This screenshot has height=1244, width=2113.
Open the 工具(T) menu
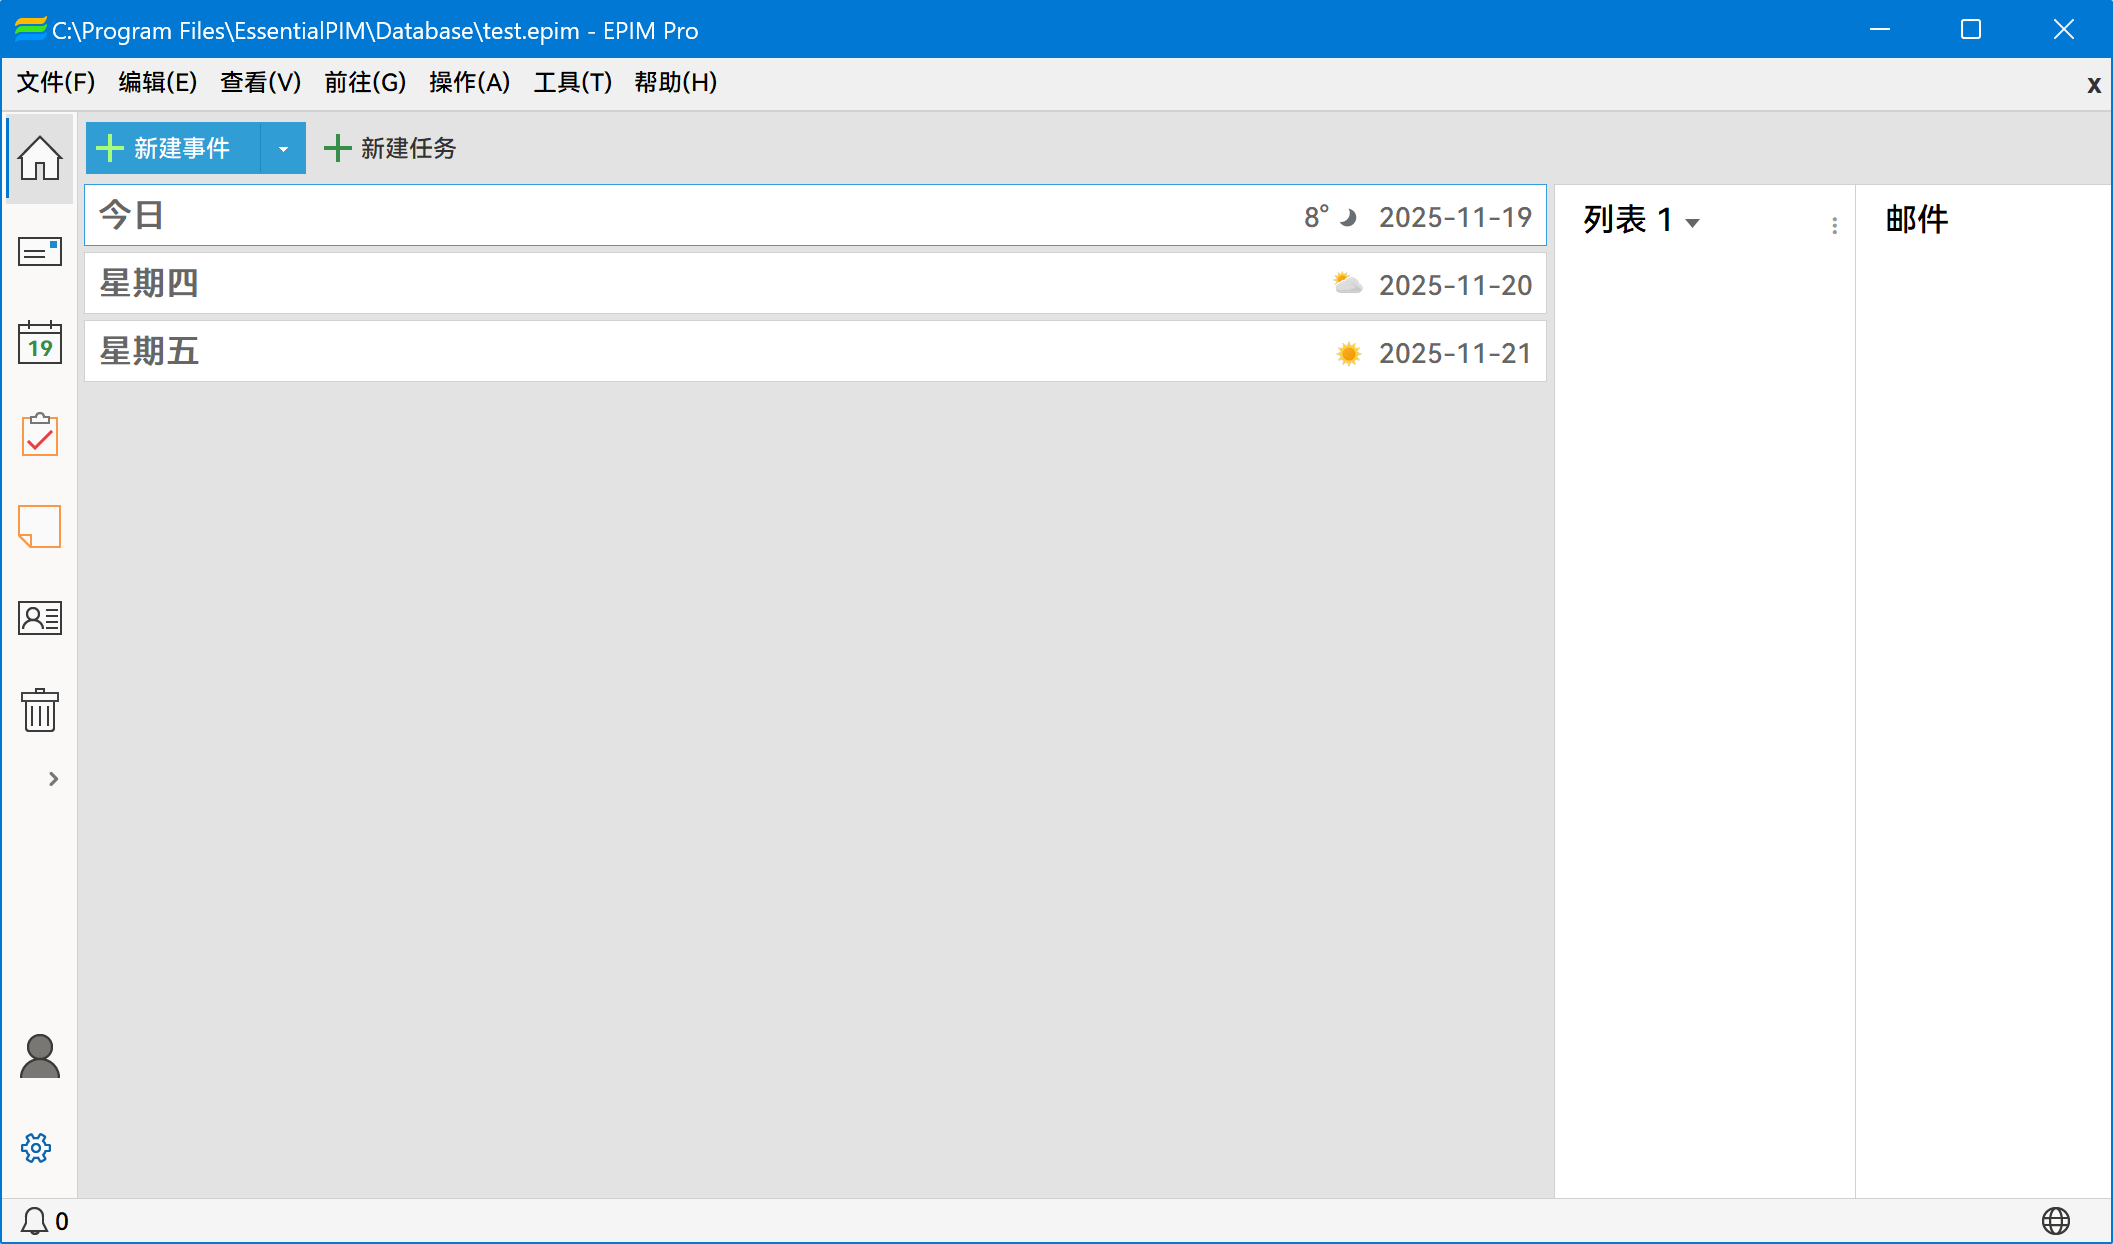pyautogui.click(x=573, y=83)
